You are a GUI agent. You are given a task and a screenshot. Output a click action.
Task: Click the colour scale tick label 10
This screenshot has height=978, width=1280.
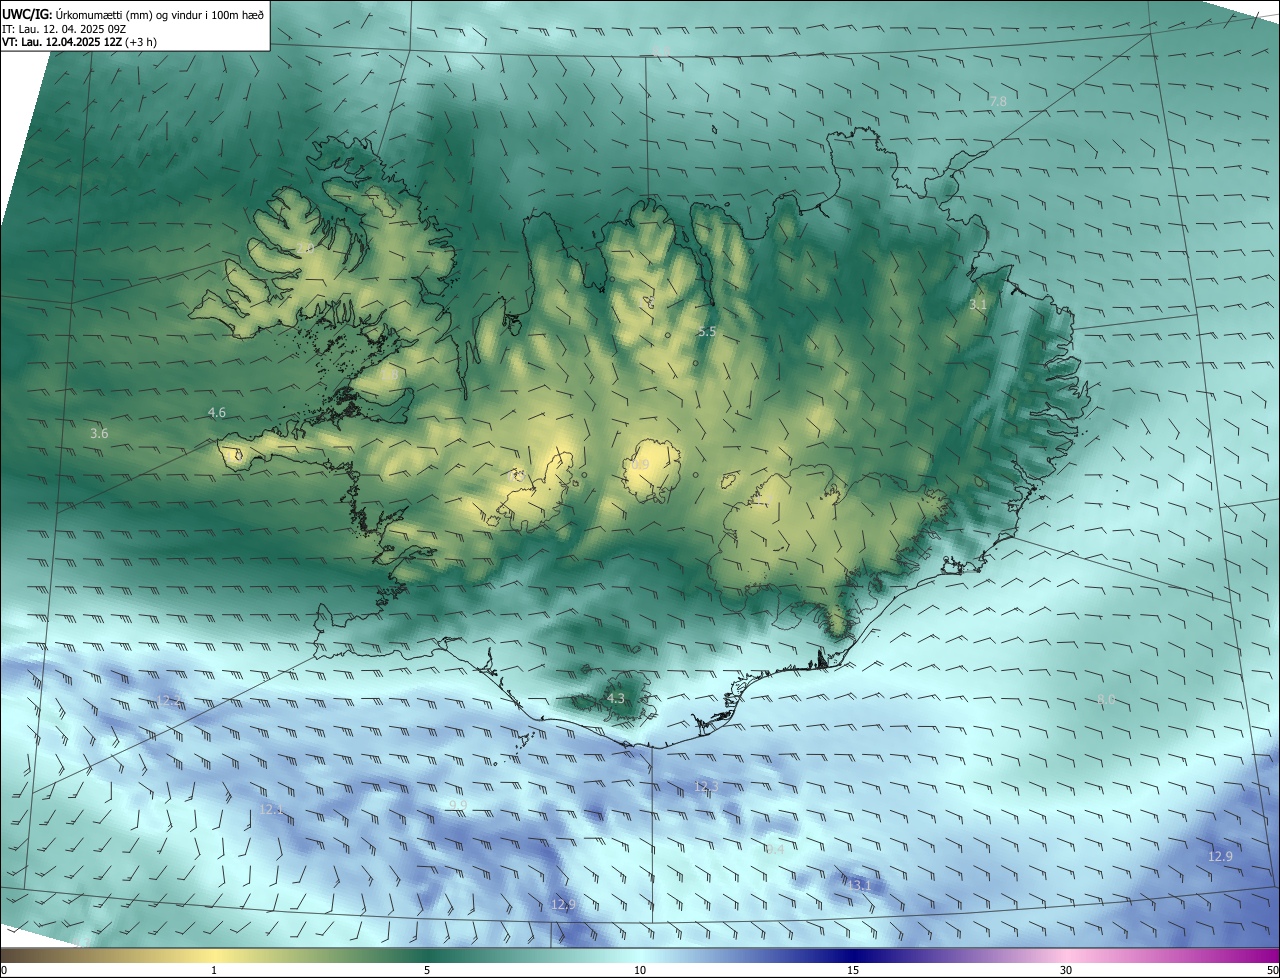click(640, 970)
